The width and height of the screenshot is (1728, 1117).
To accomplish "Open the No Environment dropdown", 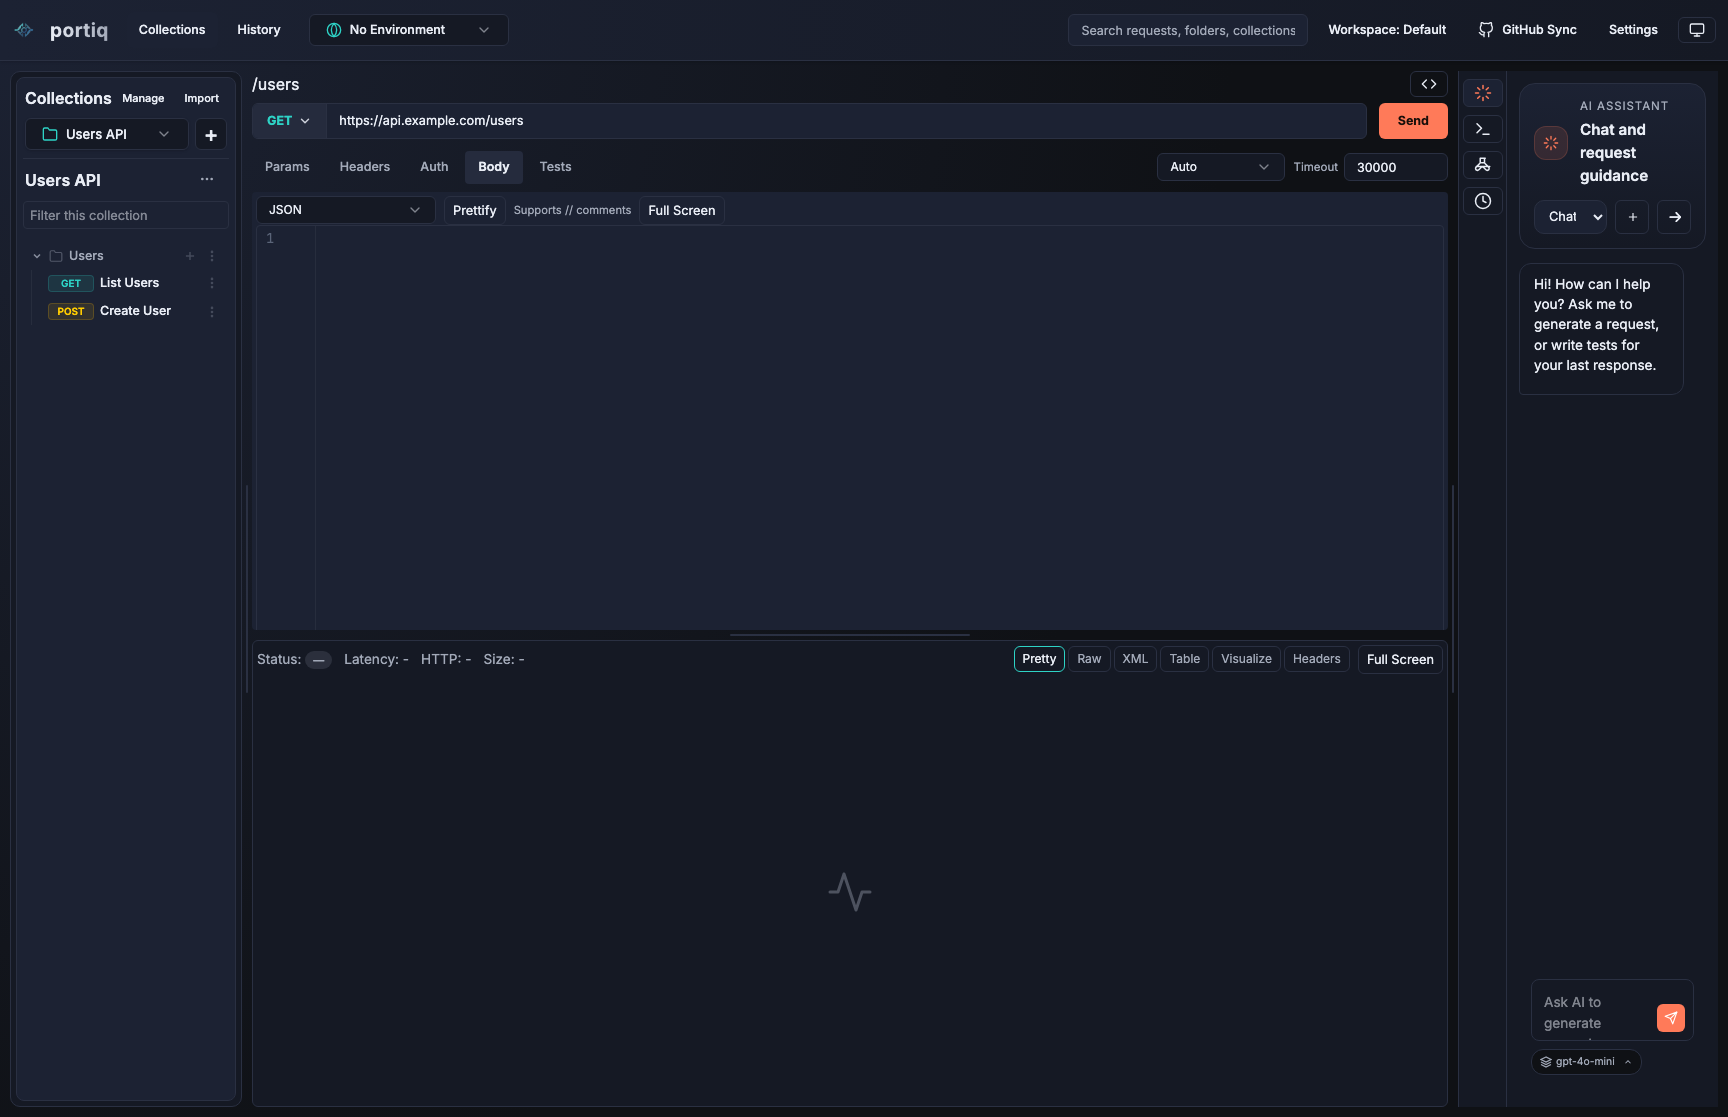I will point(409,30).
